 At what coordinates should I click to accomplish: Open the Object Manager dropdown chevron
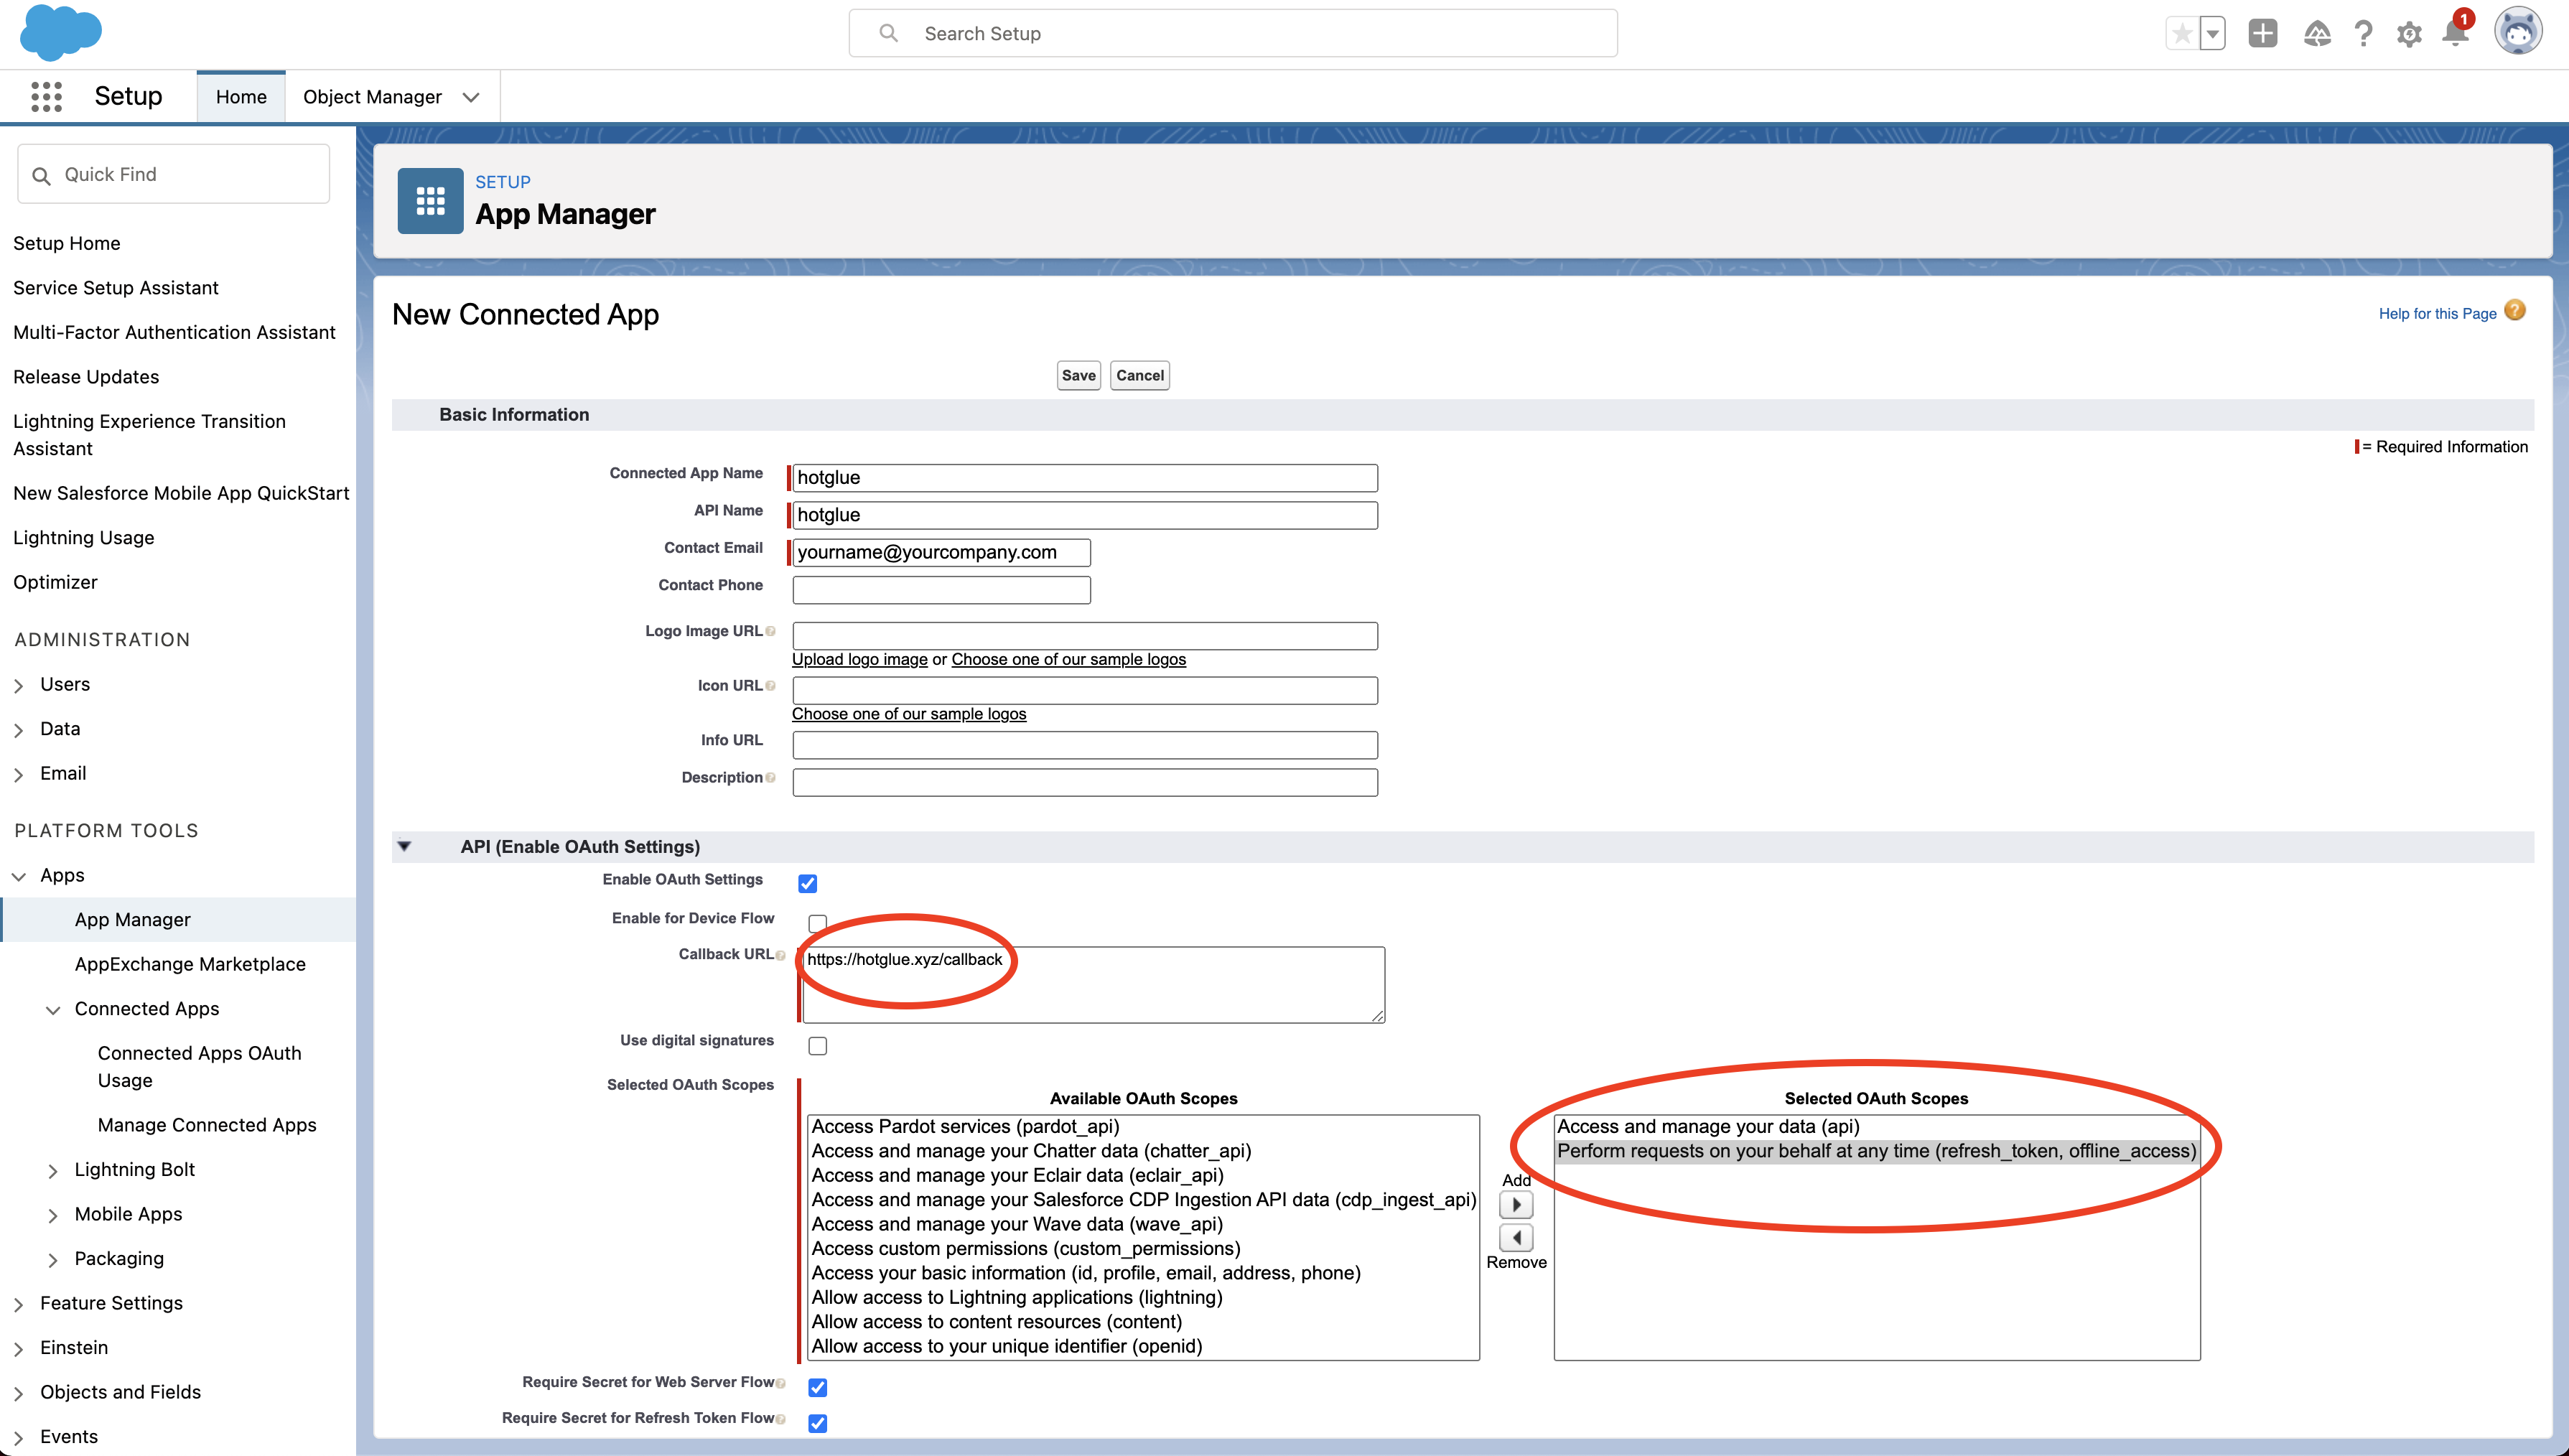471,97
